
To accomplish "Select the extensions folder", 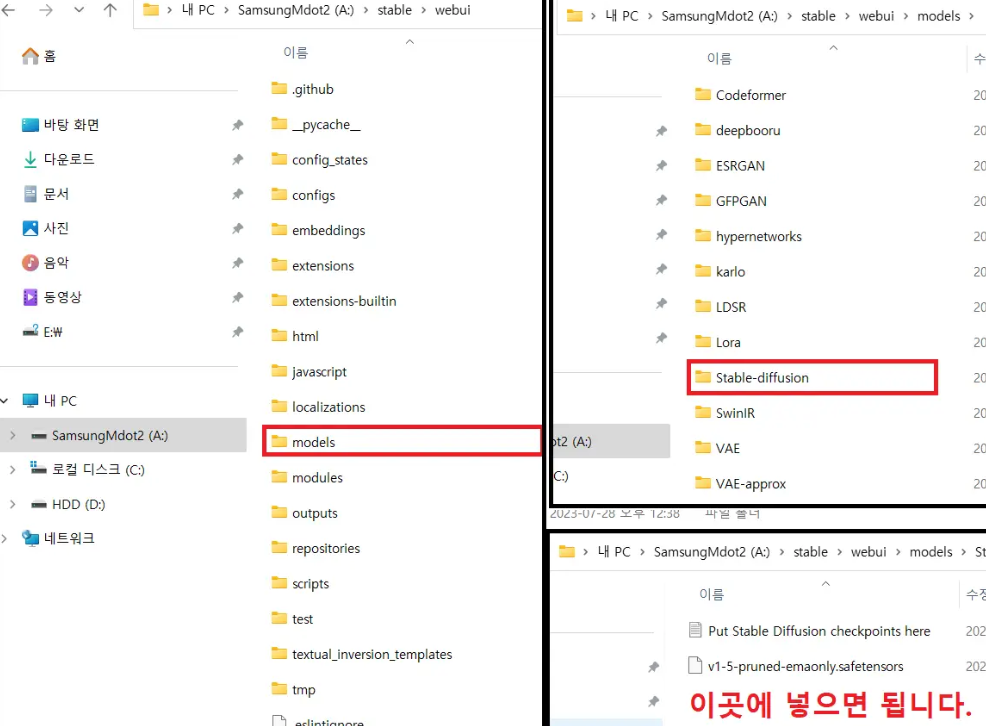I will 313,265.
